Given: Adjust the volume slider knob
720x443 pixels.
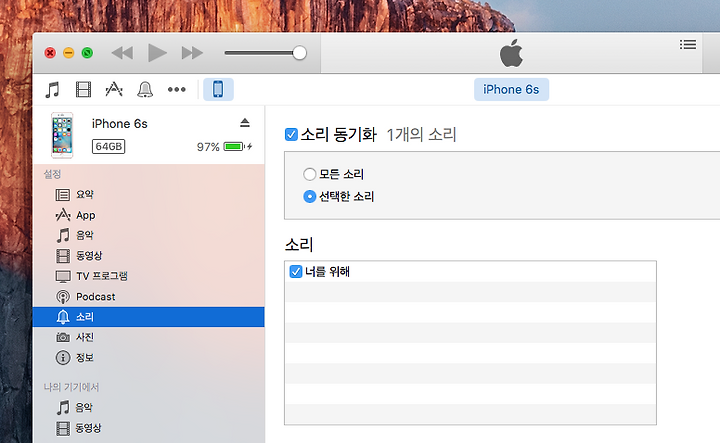Looking at the screenshot, I should point(299,53).
